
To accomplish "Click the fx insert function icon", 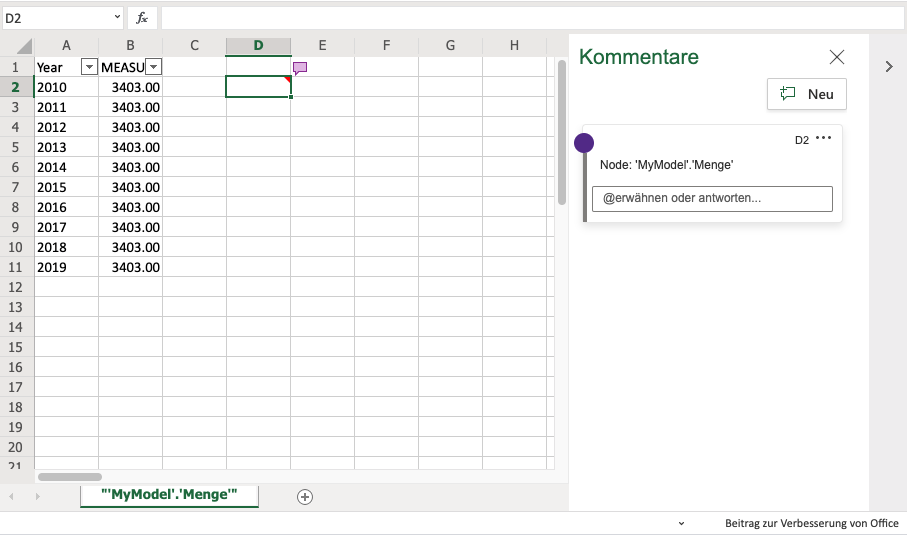I will (142, 18).
